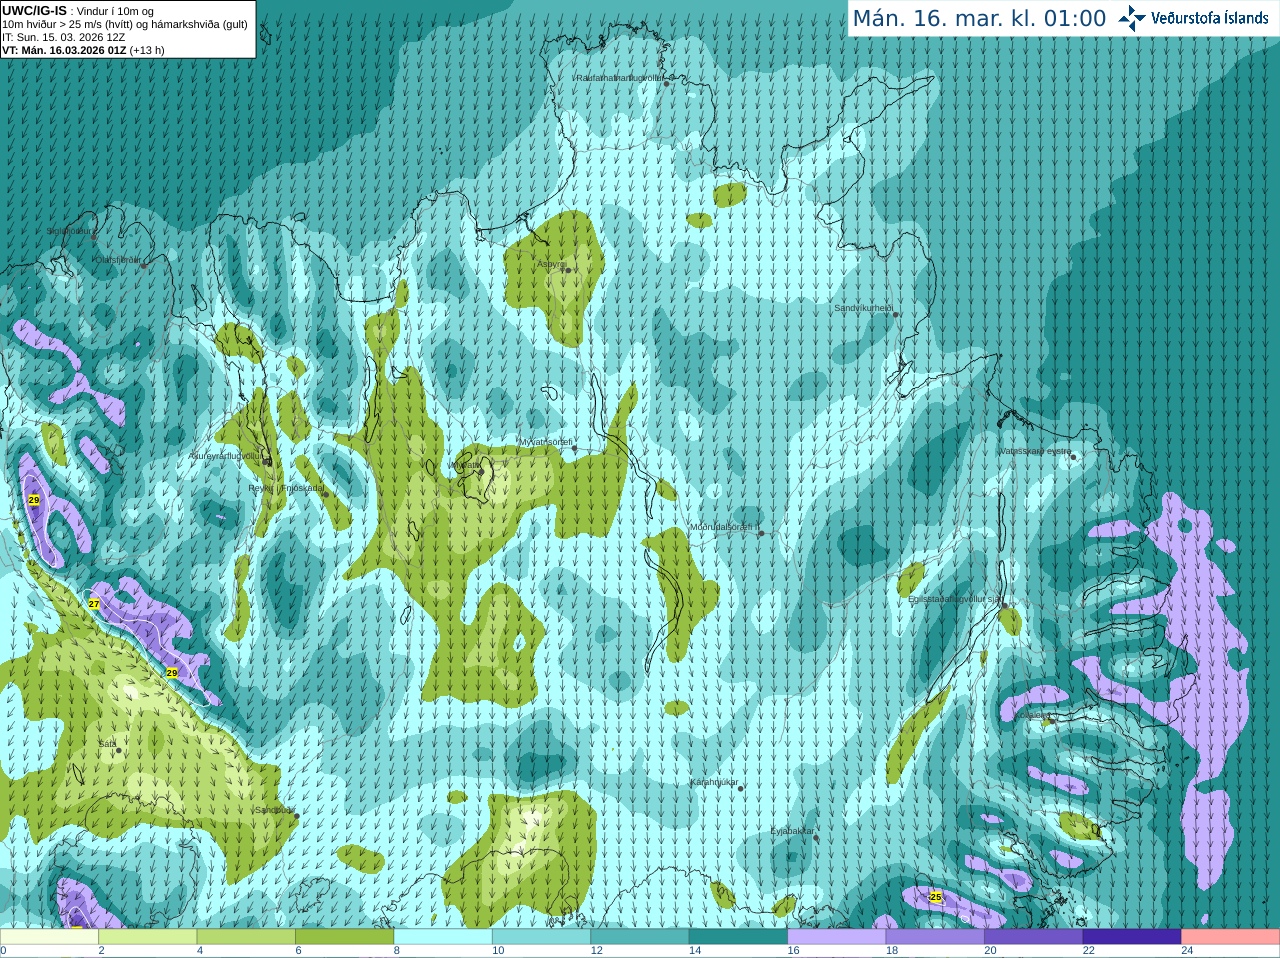The width and height of the screenshot is (1280, 958).
Task: Click the legend tick label '24'
Action: pos(1187,951)
